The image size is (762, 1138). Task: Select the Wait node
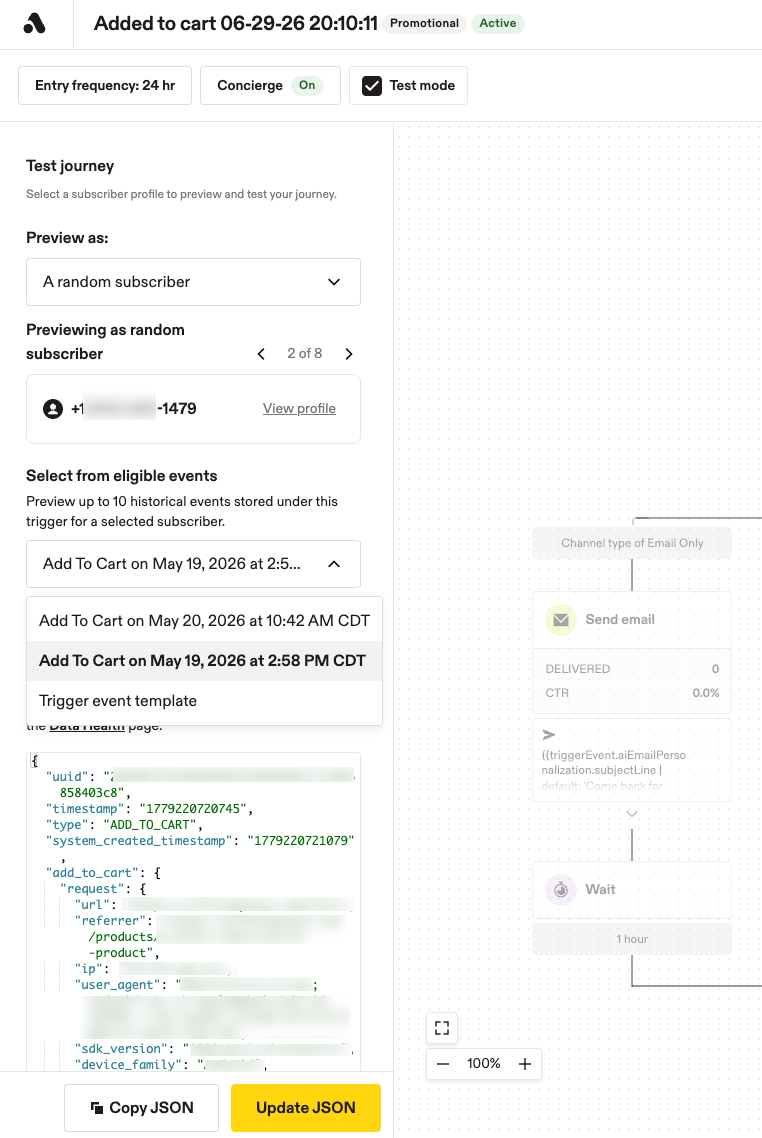tap(631, 890)
